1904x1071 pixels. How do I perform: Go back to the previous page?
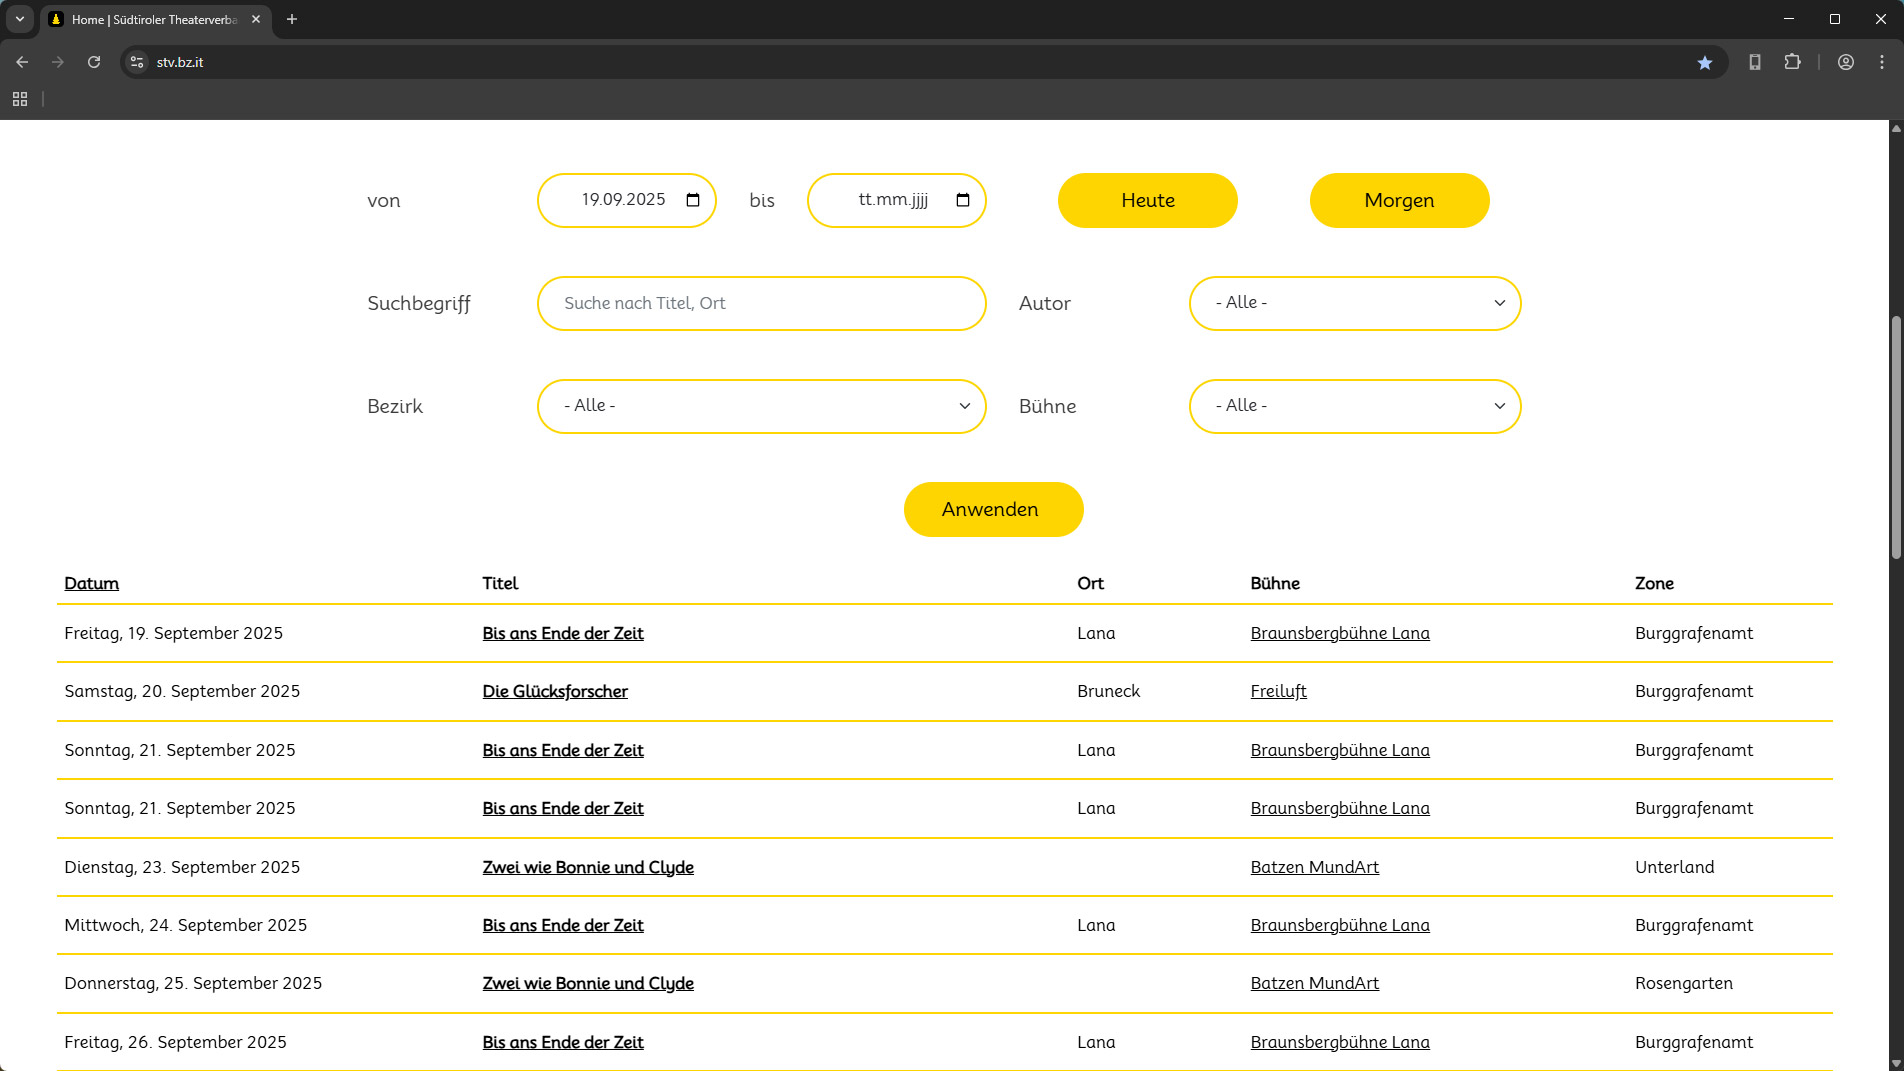22,62
